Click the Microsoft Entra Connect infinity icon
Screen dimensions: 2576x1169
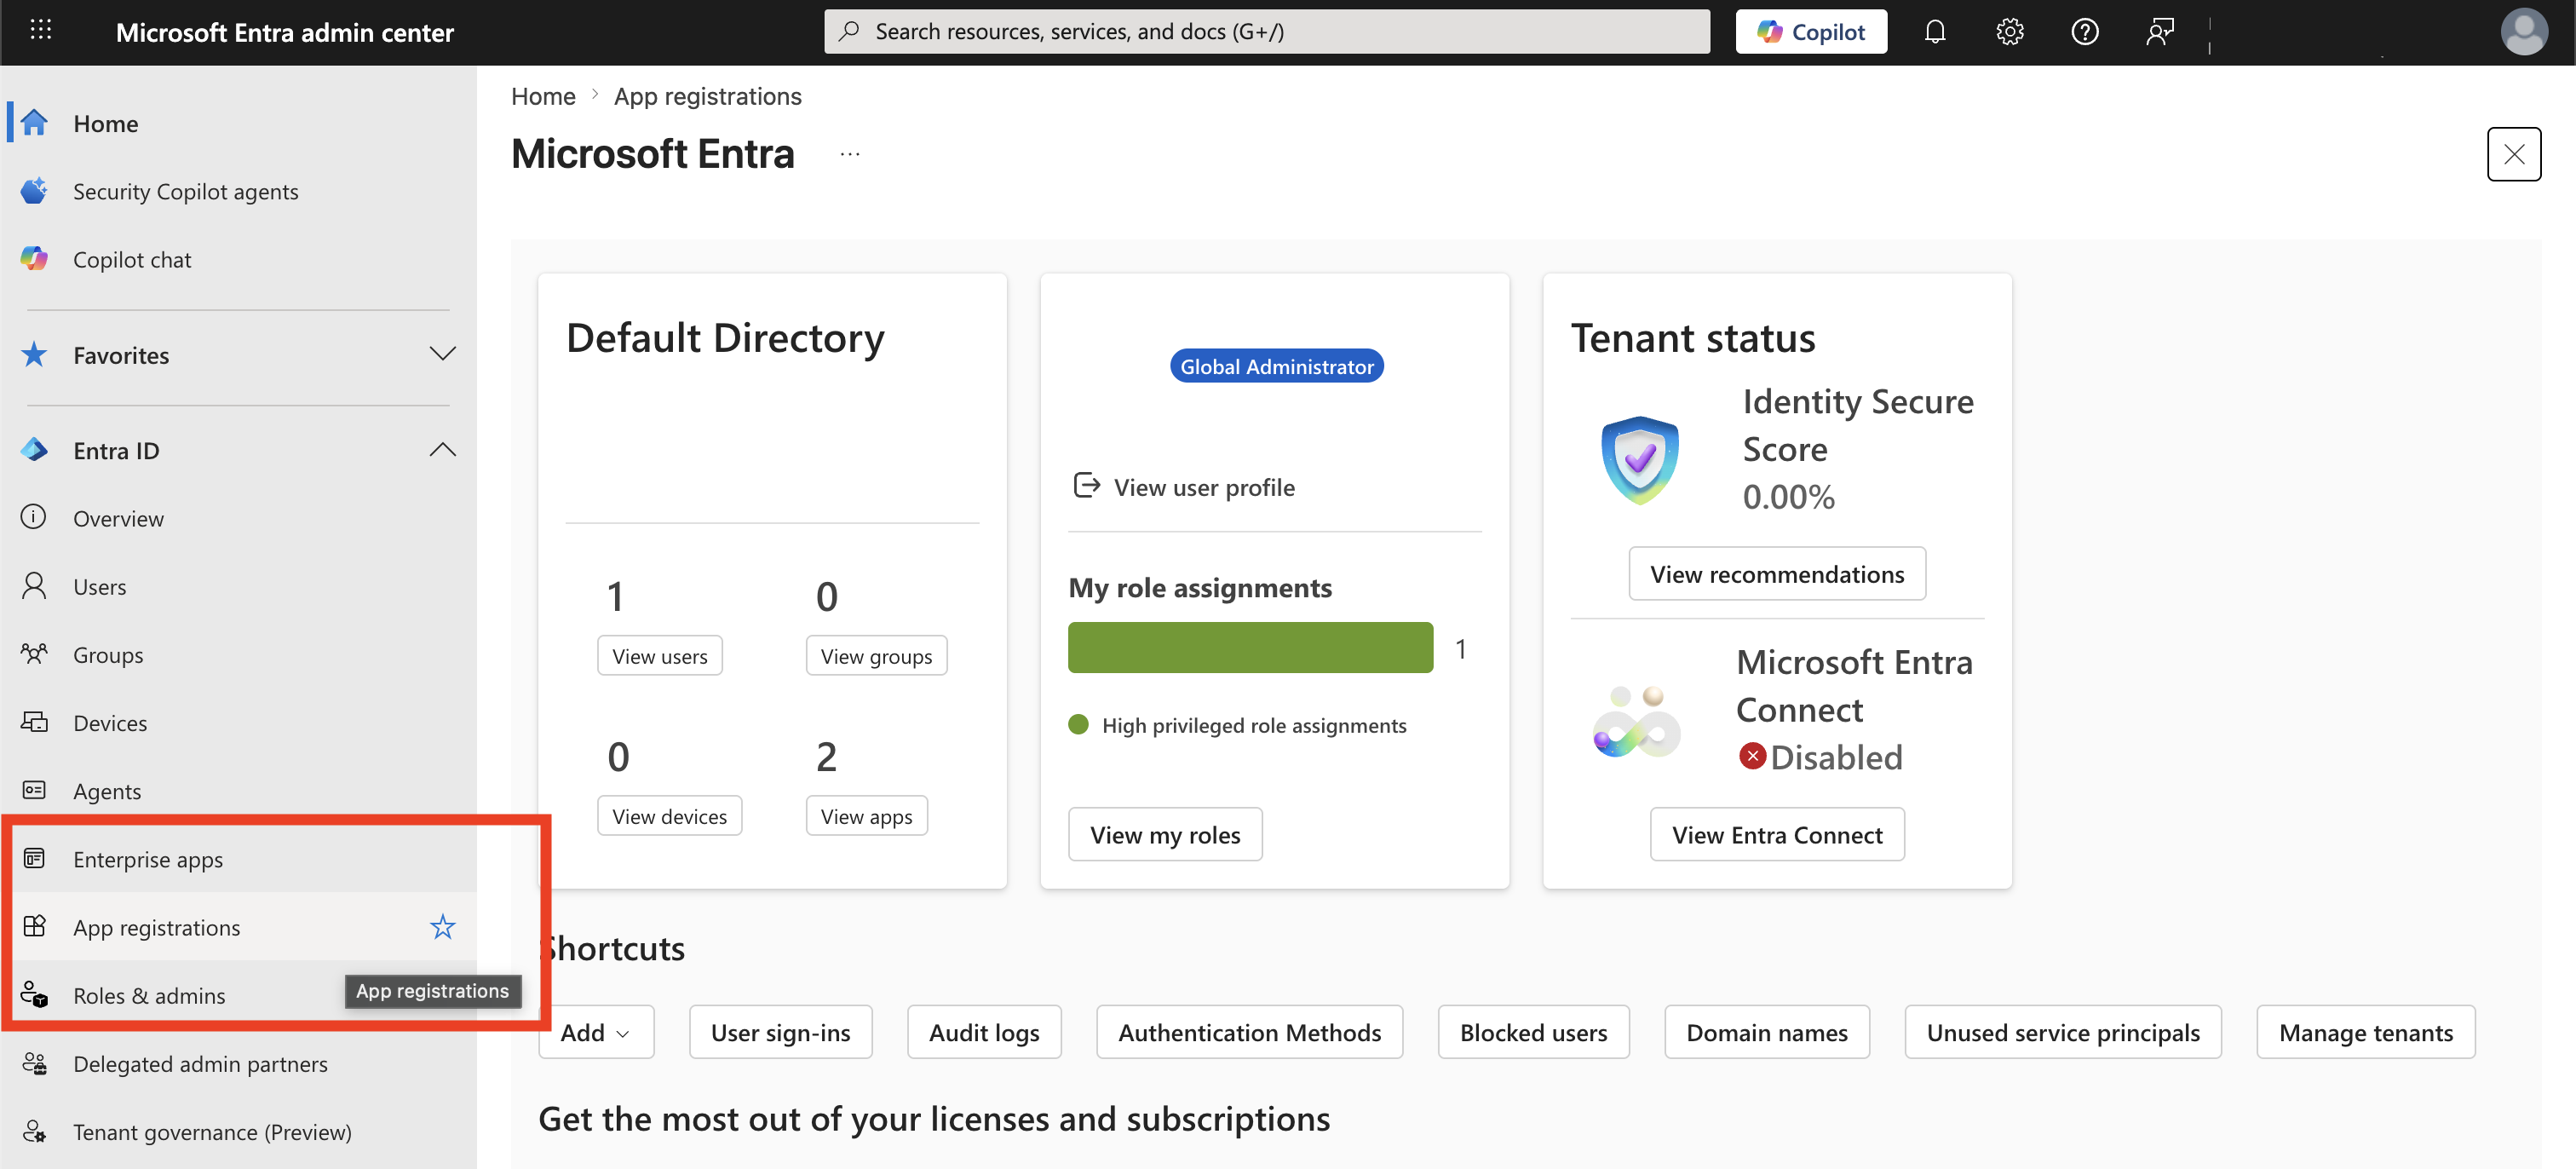coord(1637,721)
